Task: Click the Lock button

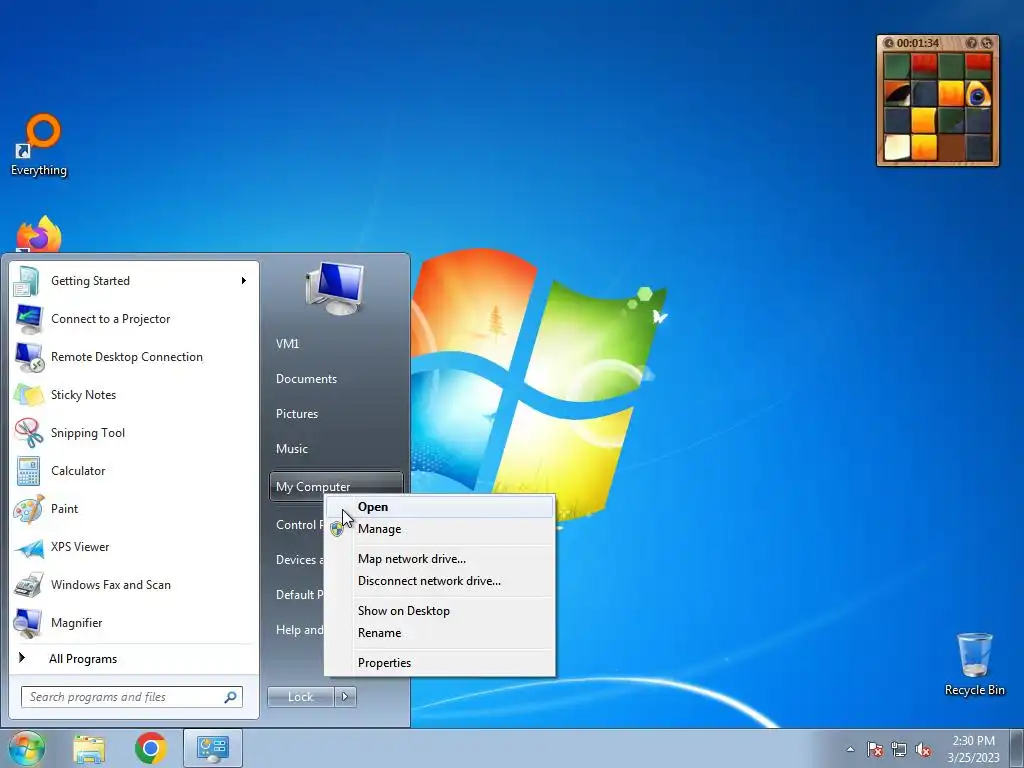Action: [300, 697]
